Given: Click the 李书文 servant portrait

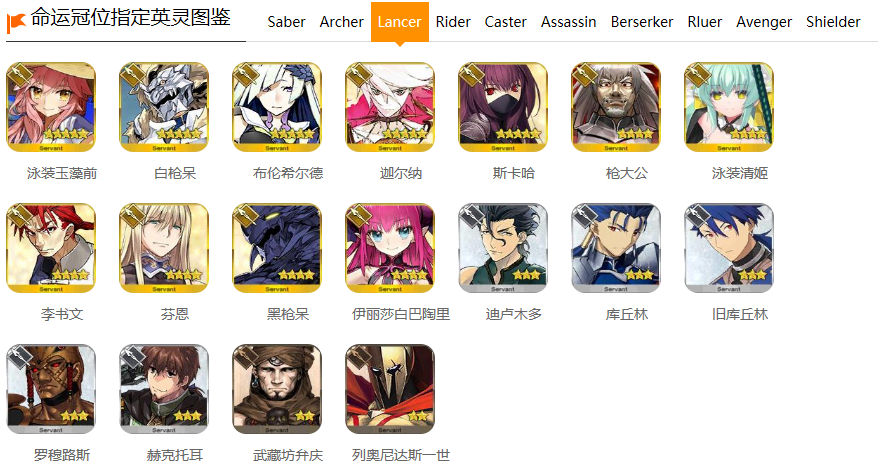Looking at the screenshot, I should 51,248.
